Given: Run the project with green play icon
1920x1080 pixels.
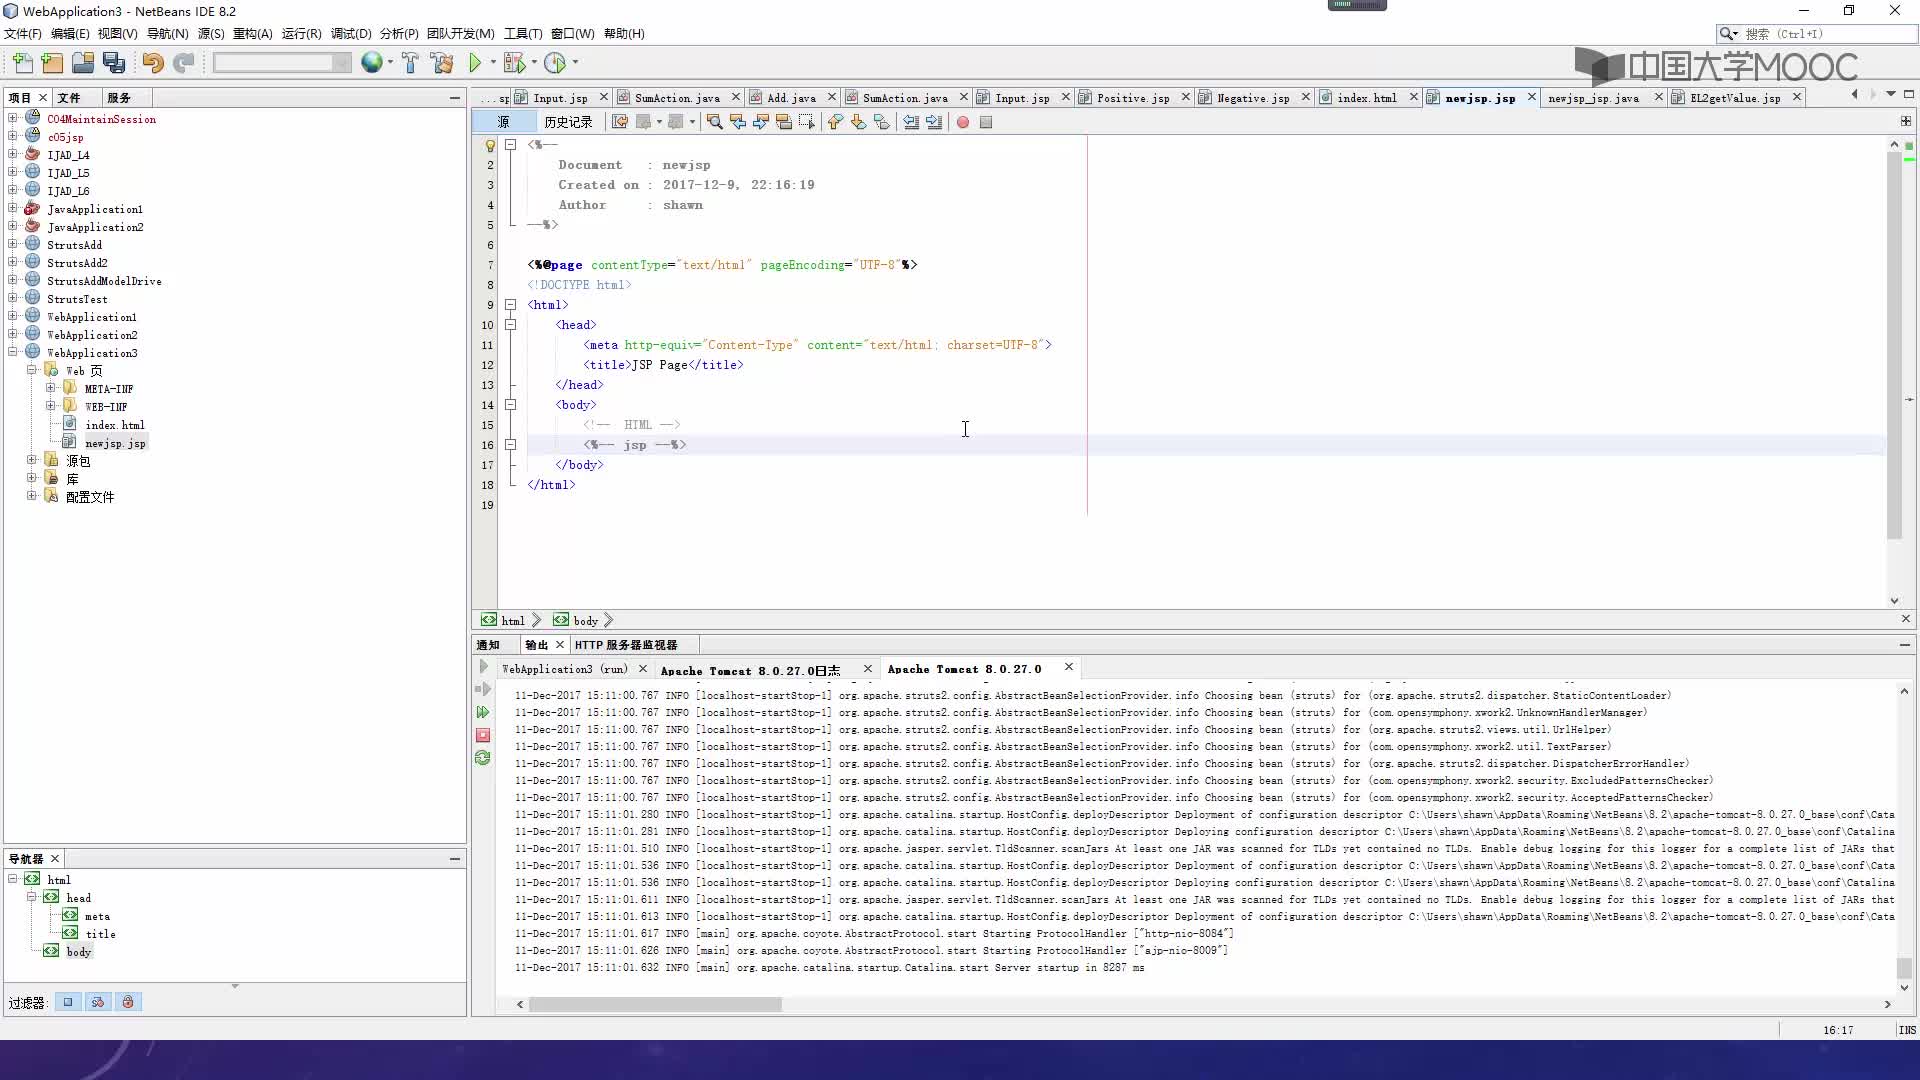Looking at the screenshot, I should click(476, 63).
